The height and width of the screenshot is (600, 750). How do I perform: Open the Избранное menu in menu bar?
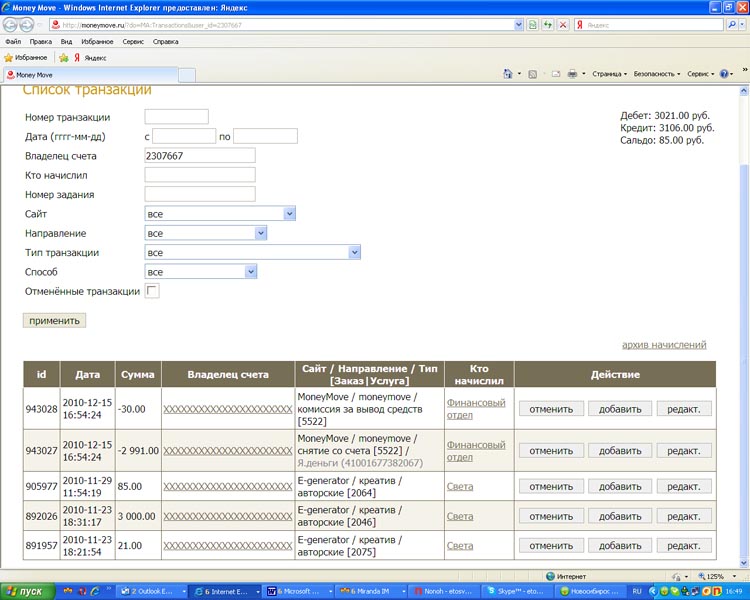(x=97, y=42)
